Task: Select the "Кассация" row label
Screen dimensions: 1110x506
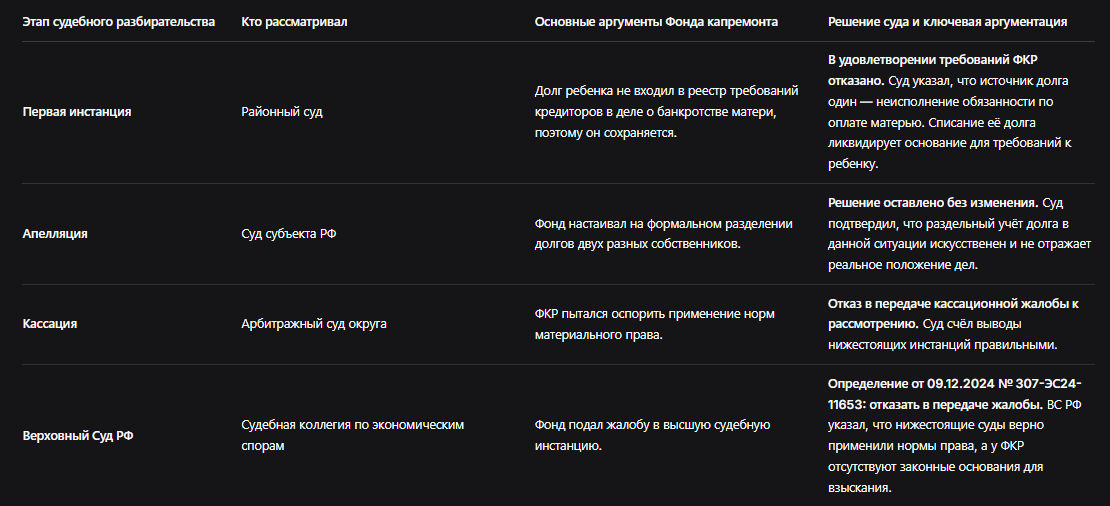Action: click(50, 324)
